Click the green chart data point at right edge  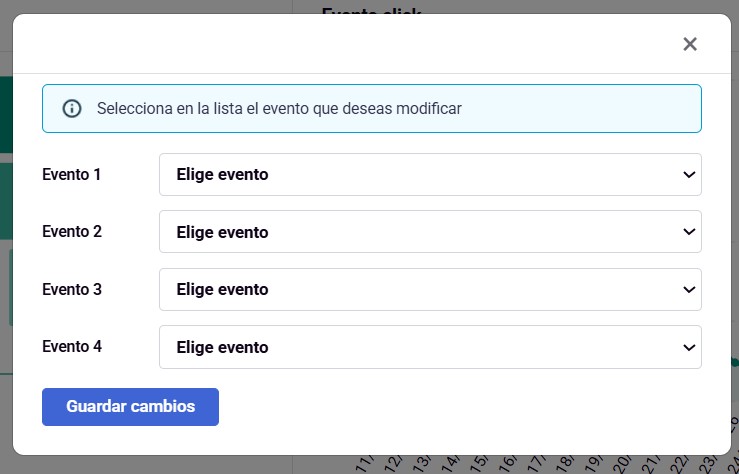pos(735,362)
